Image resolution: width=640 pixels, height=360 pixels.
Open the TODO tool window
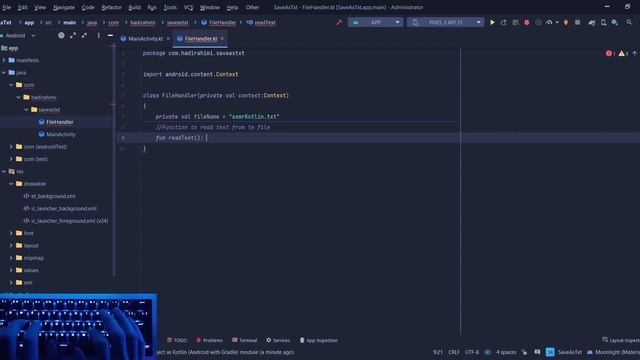pos(177,340)
